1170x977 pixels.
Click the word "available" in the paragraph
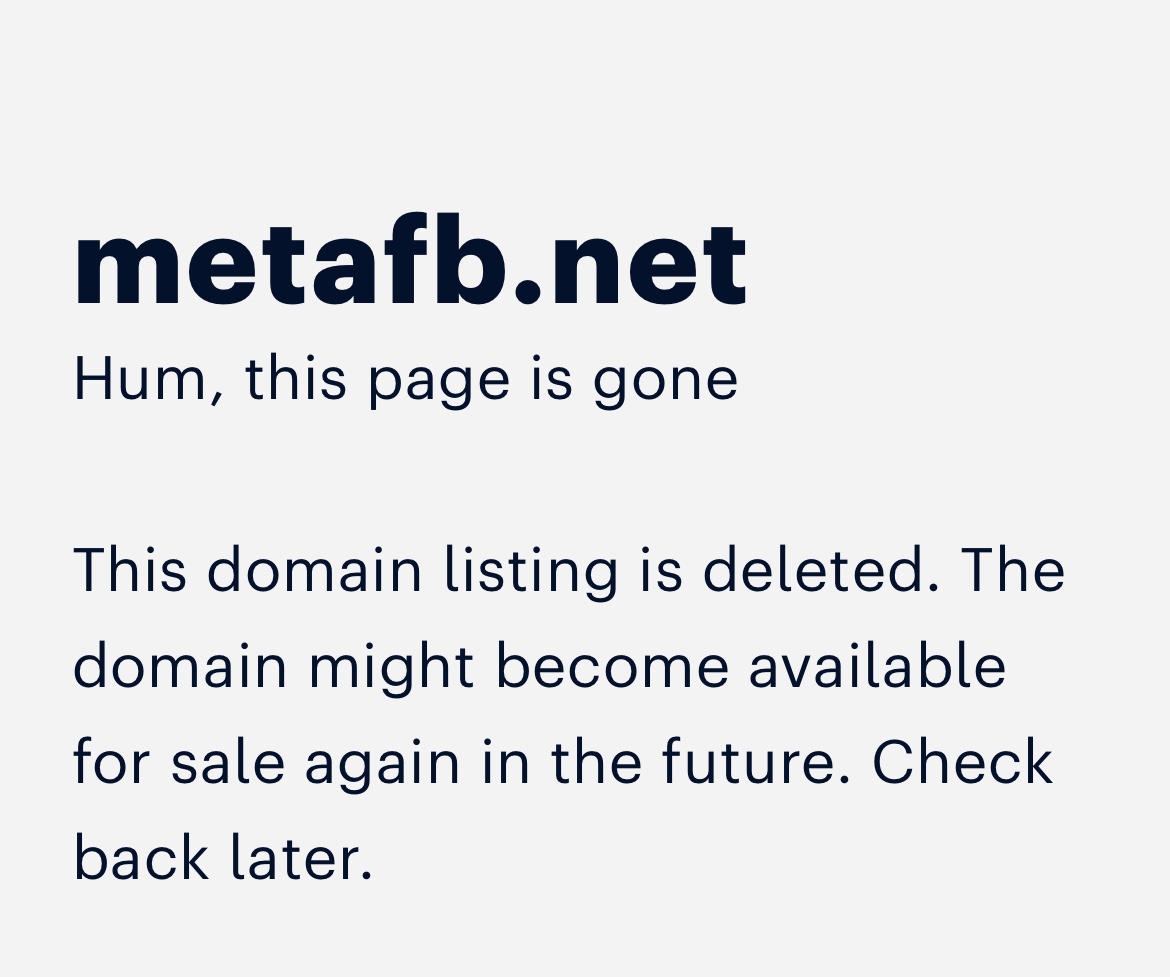(x=877, y=666)
